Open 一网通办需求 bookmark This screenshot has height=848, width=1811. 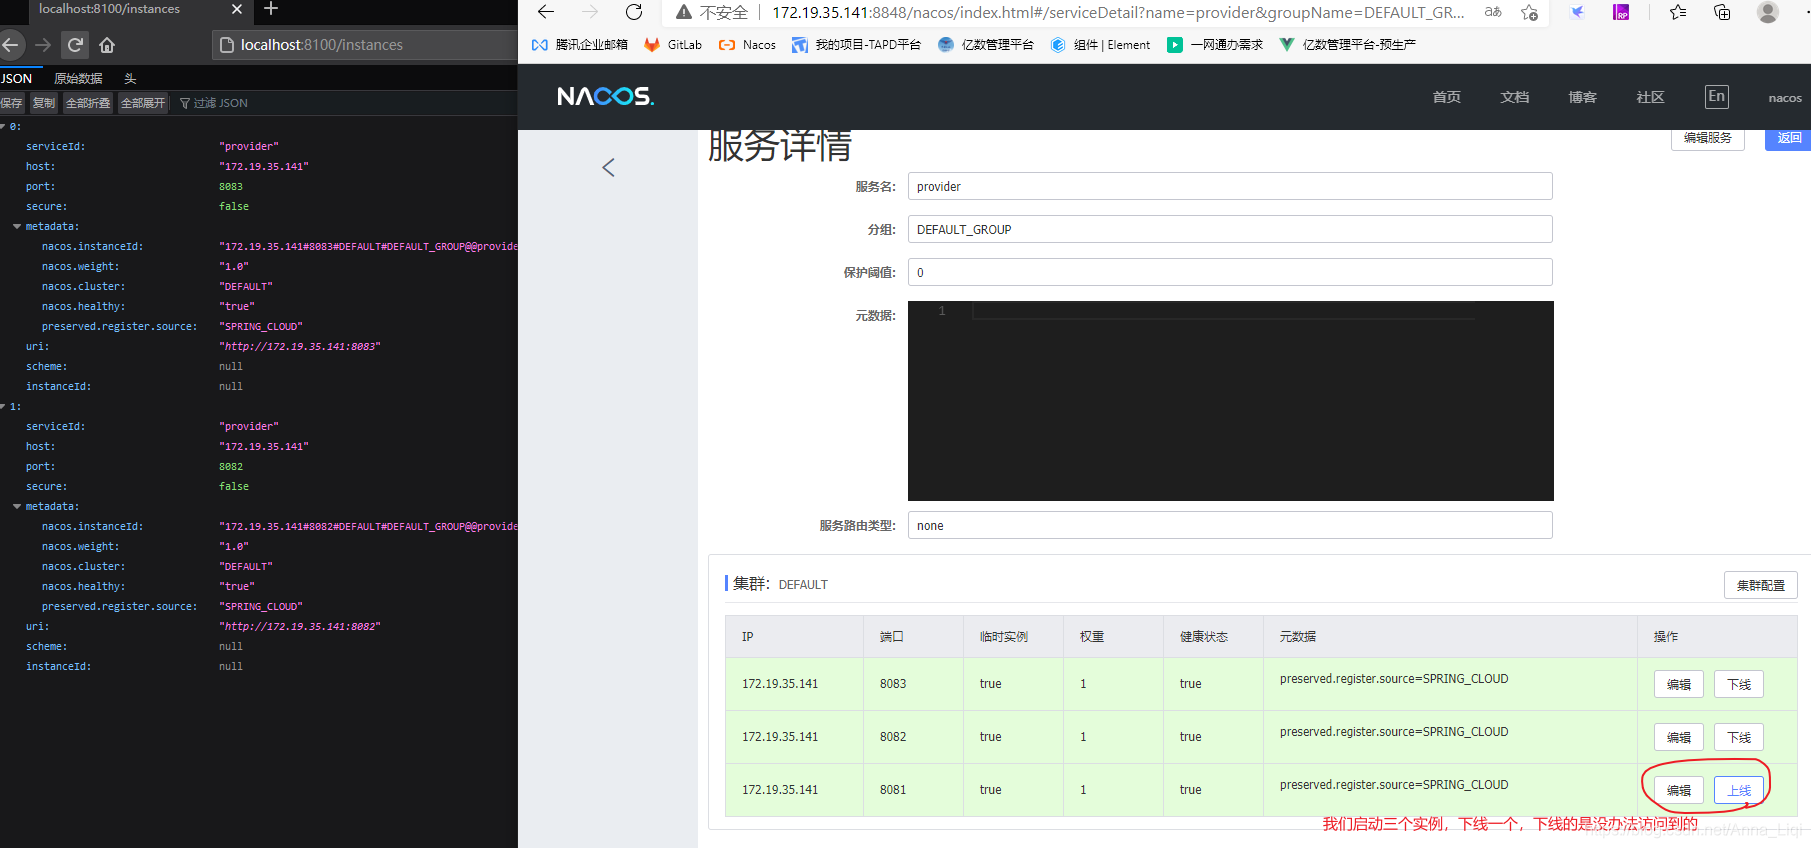click(1215, 45)
